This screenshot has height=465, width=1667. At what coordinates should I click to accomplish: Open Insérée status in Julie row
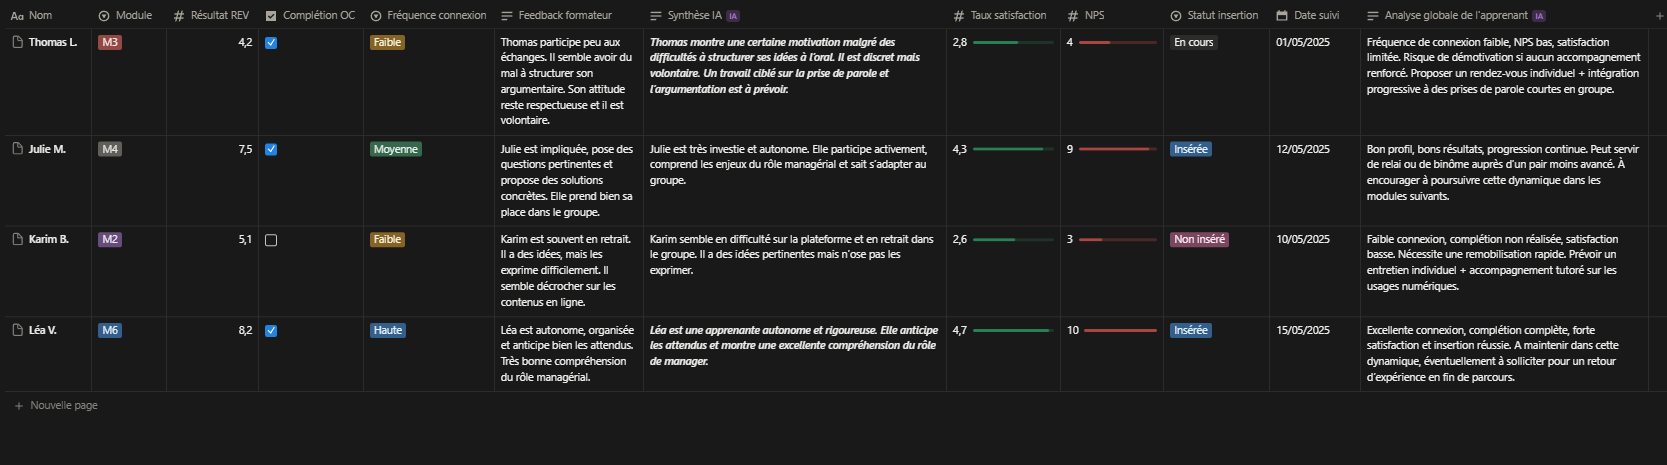pyautogui.click(x=1191, y=149)
